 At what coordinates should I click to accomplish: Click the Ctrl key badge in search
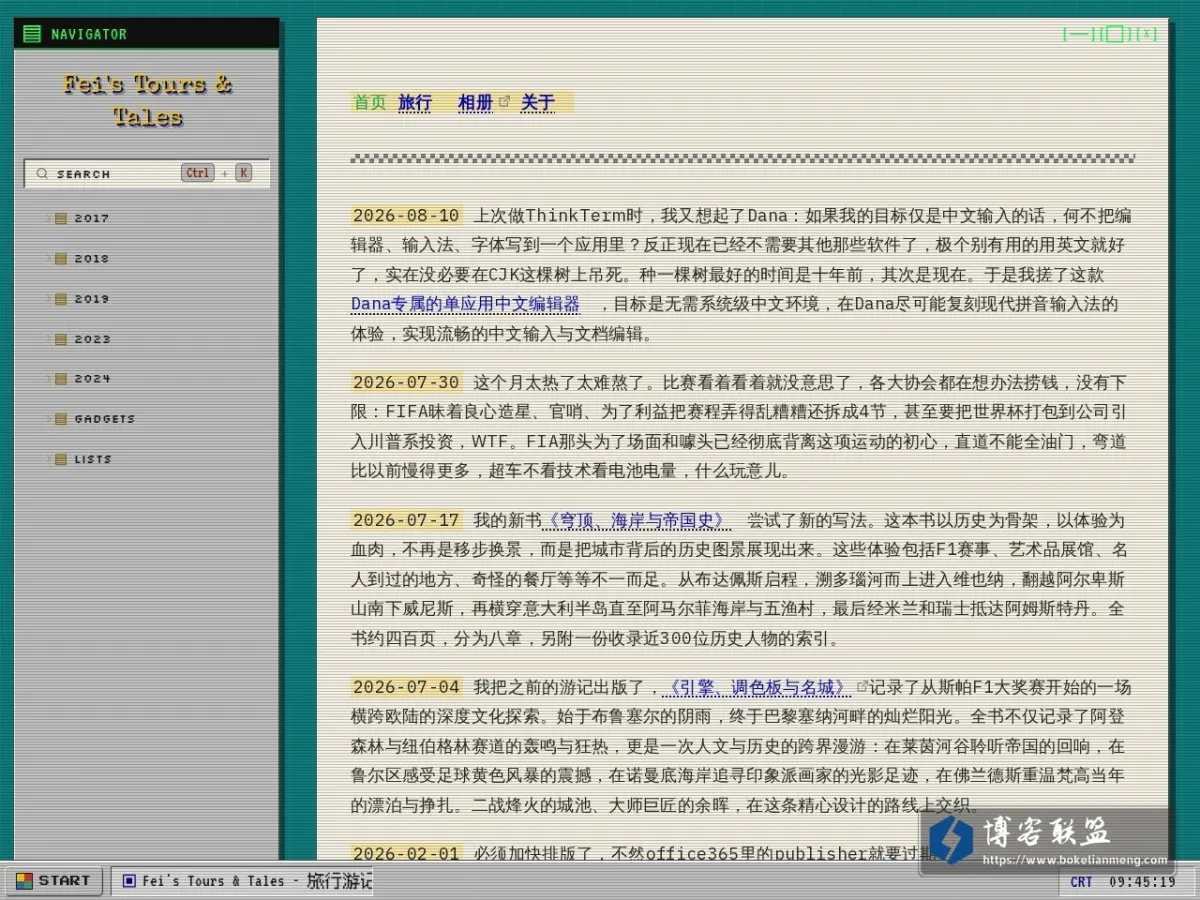198,173
